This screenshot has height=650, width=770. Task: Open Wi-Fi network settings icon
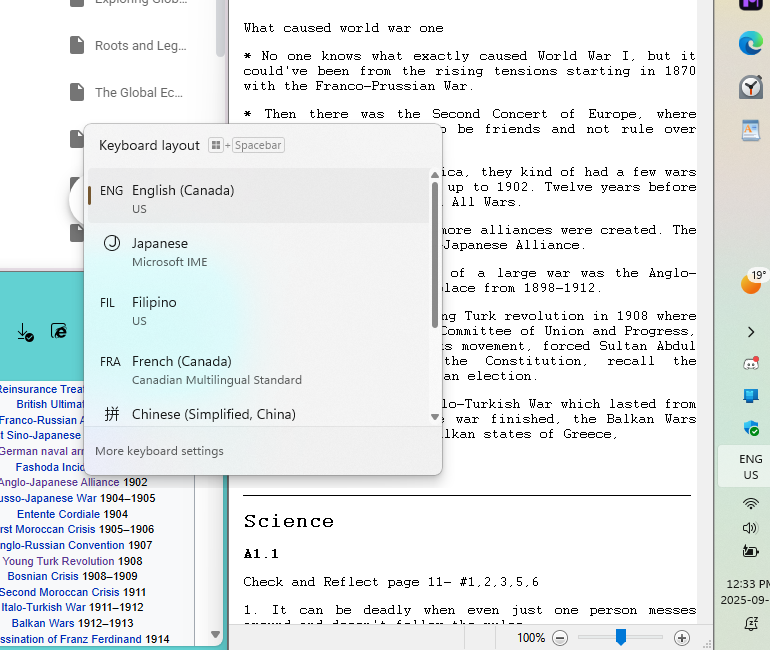point(750,503)
